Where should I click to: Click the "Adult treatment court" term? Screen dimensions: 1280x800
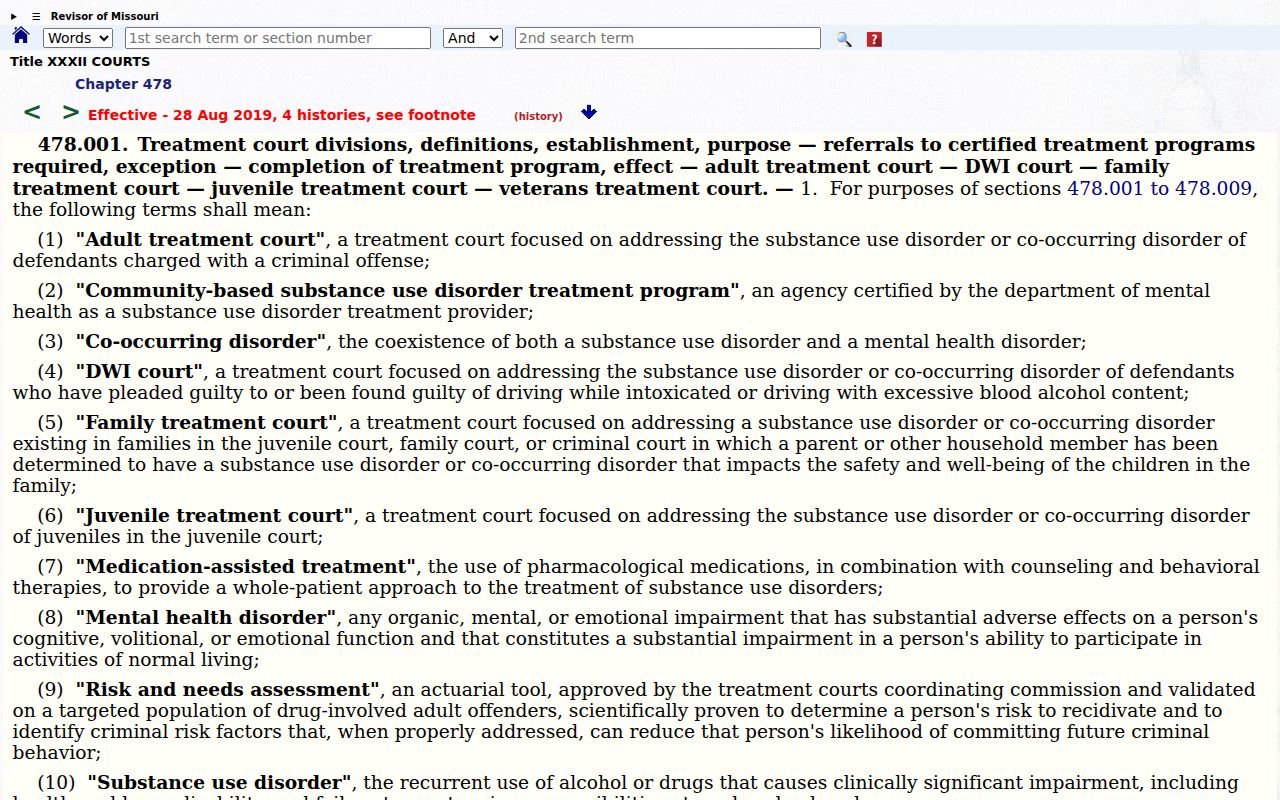[201, 239]
